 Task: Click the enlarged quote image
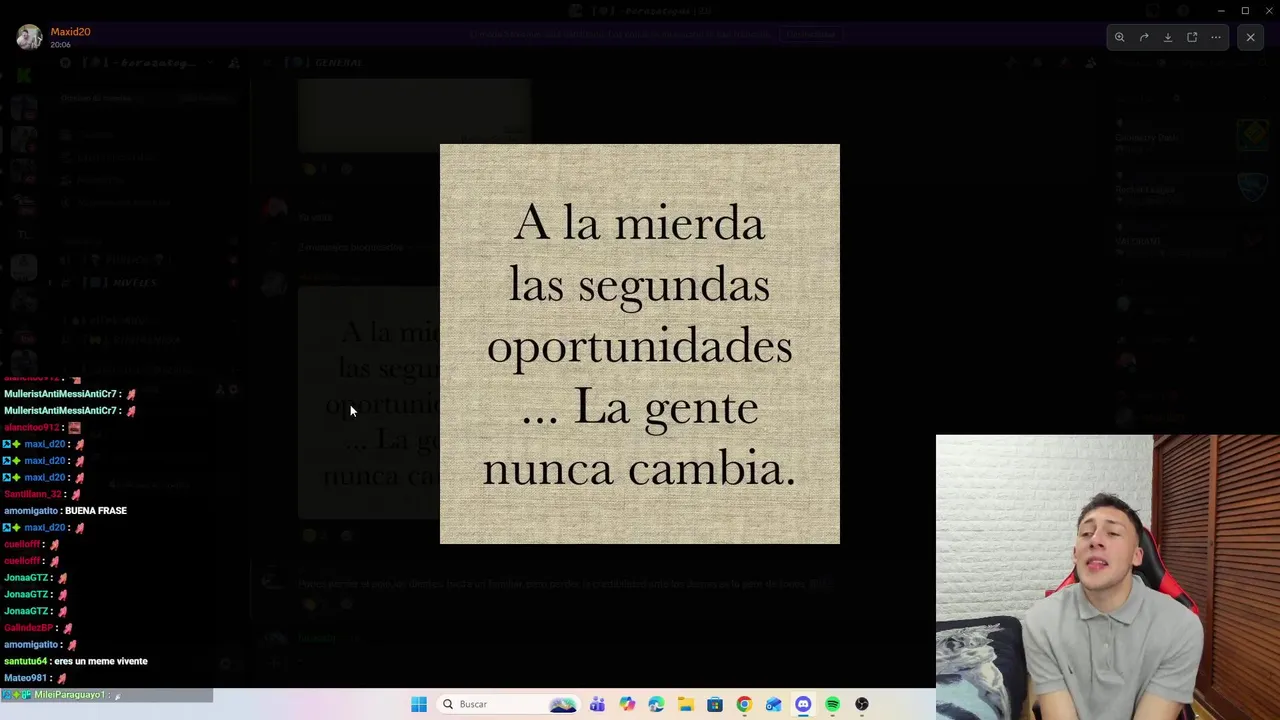pos(640,344)
